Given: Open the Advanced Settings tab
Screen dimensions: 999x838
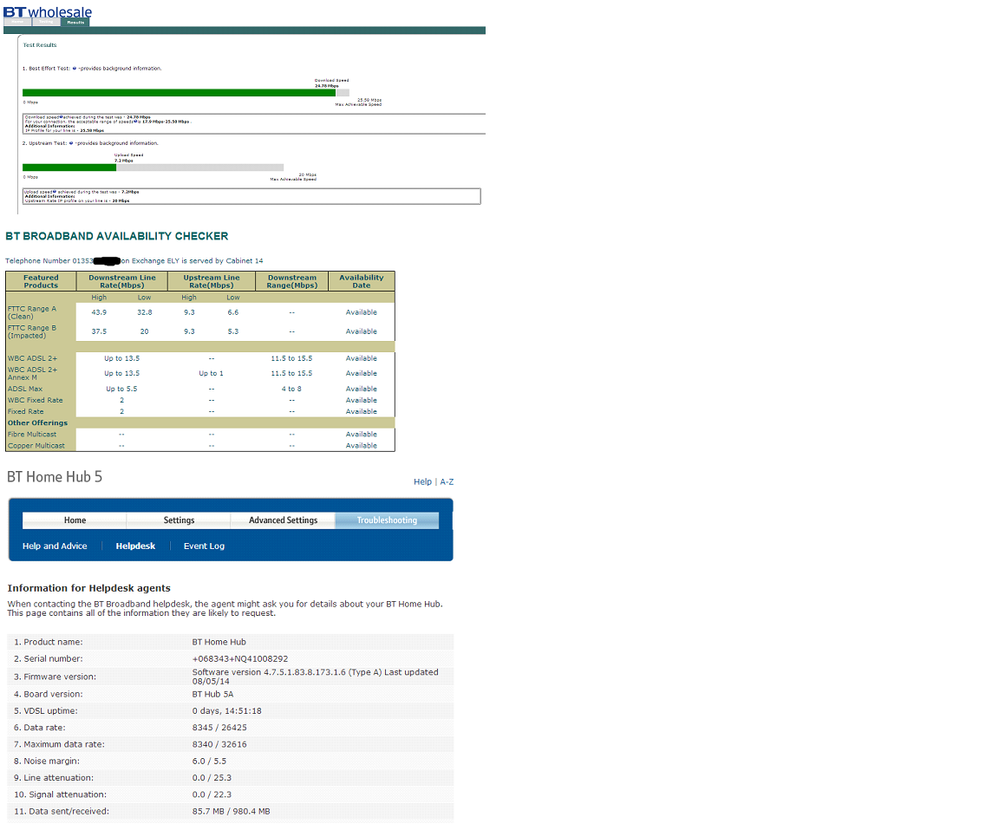Looking at the screenshot, I should pos(283,521).
